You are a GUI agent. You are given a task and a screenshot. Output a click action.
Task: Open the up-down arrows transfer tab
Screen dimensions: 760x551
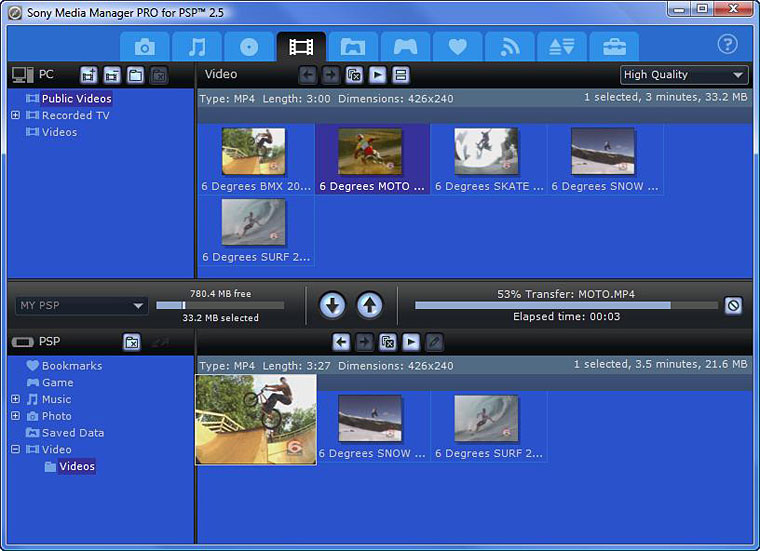[x=562, y=47]
